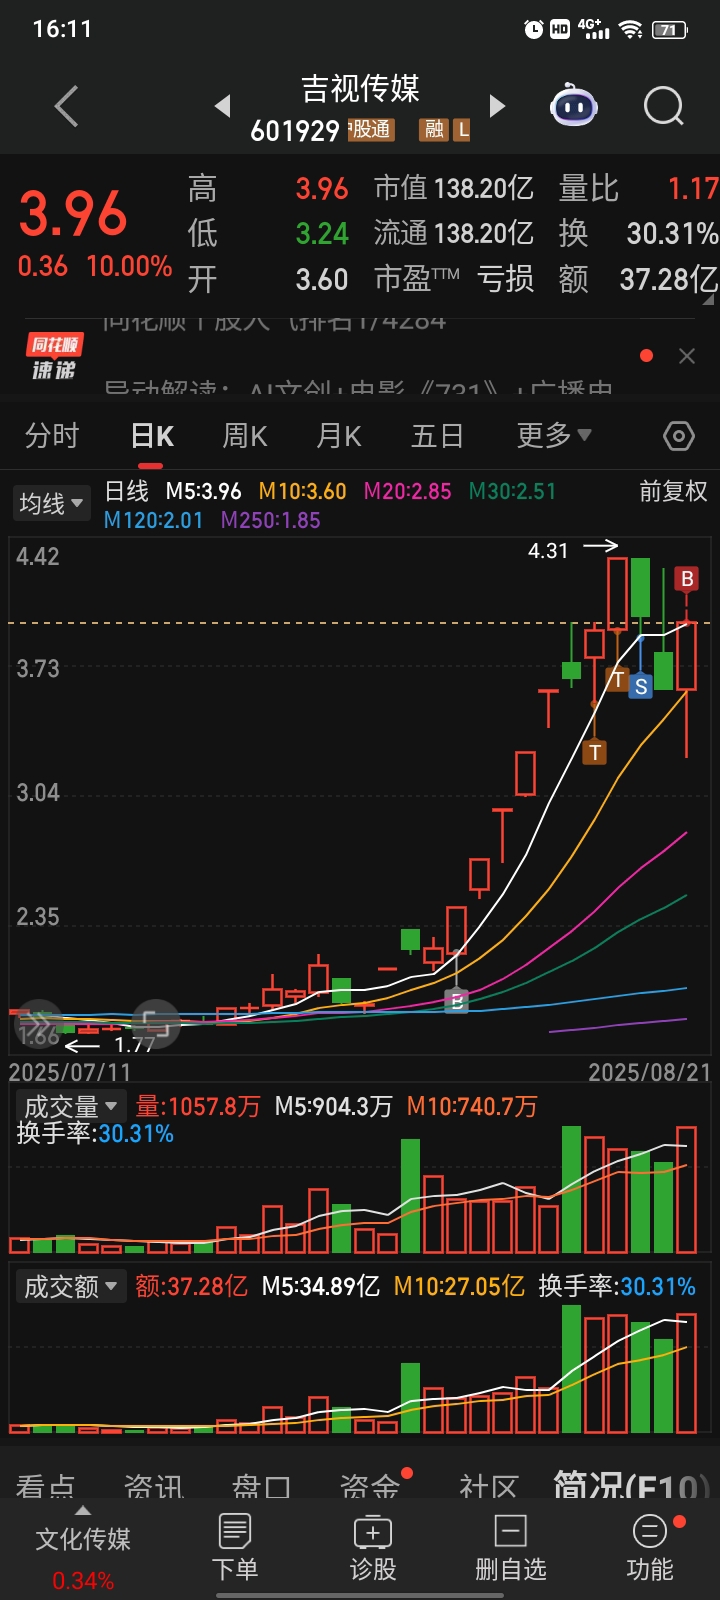This screenshot has width=720, height=1600.
Task: Tap the M250:1.85 moving average label
Action: pyautogui.click(x=271, y=520)
